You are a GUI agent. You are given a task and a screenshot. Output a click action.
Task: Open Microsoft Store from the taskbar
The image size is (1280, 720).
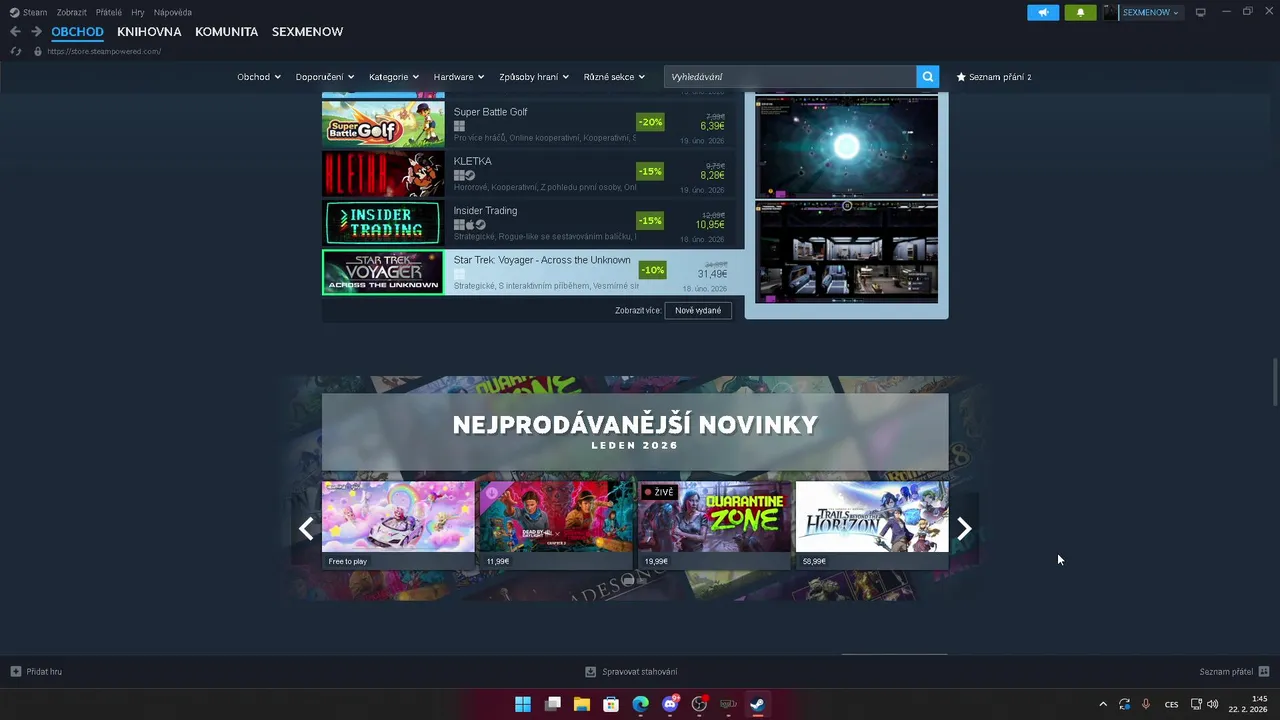coord(611,704)
